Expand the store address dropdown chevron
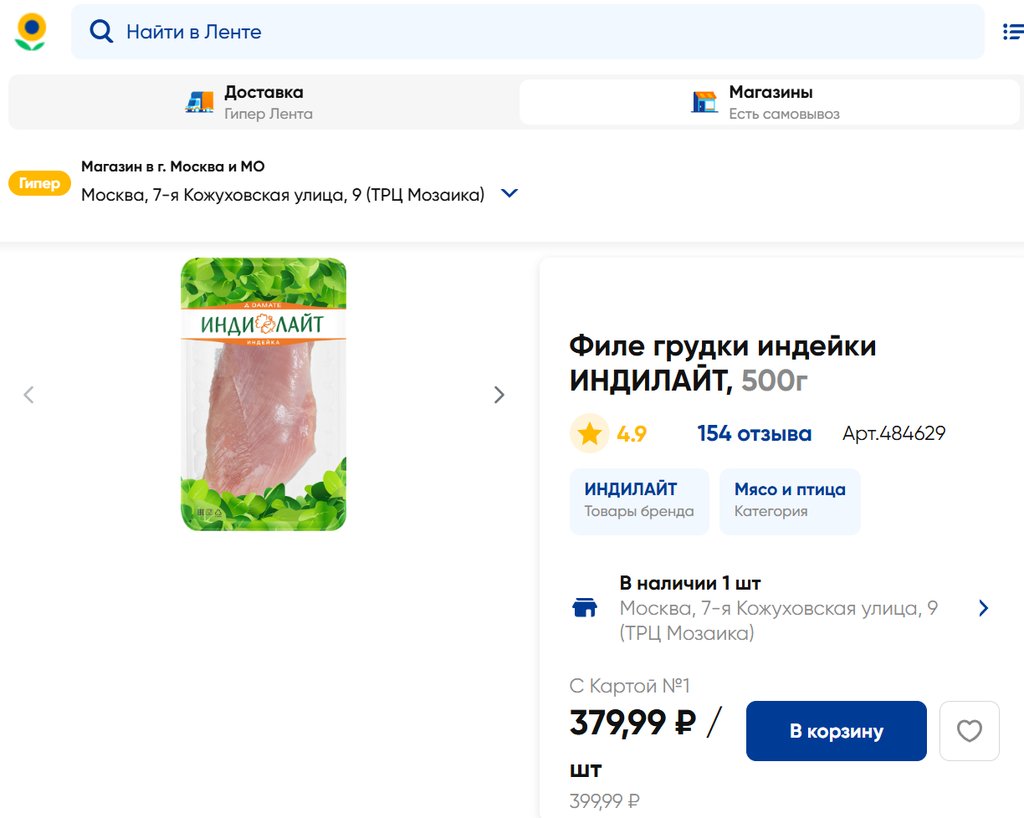The image size is (1024, 818). tap(509, 194)
